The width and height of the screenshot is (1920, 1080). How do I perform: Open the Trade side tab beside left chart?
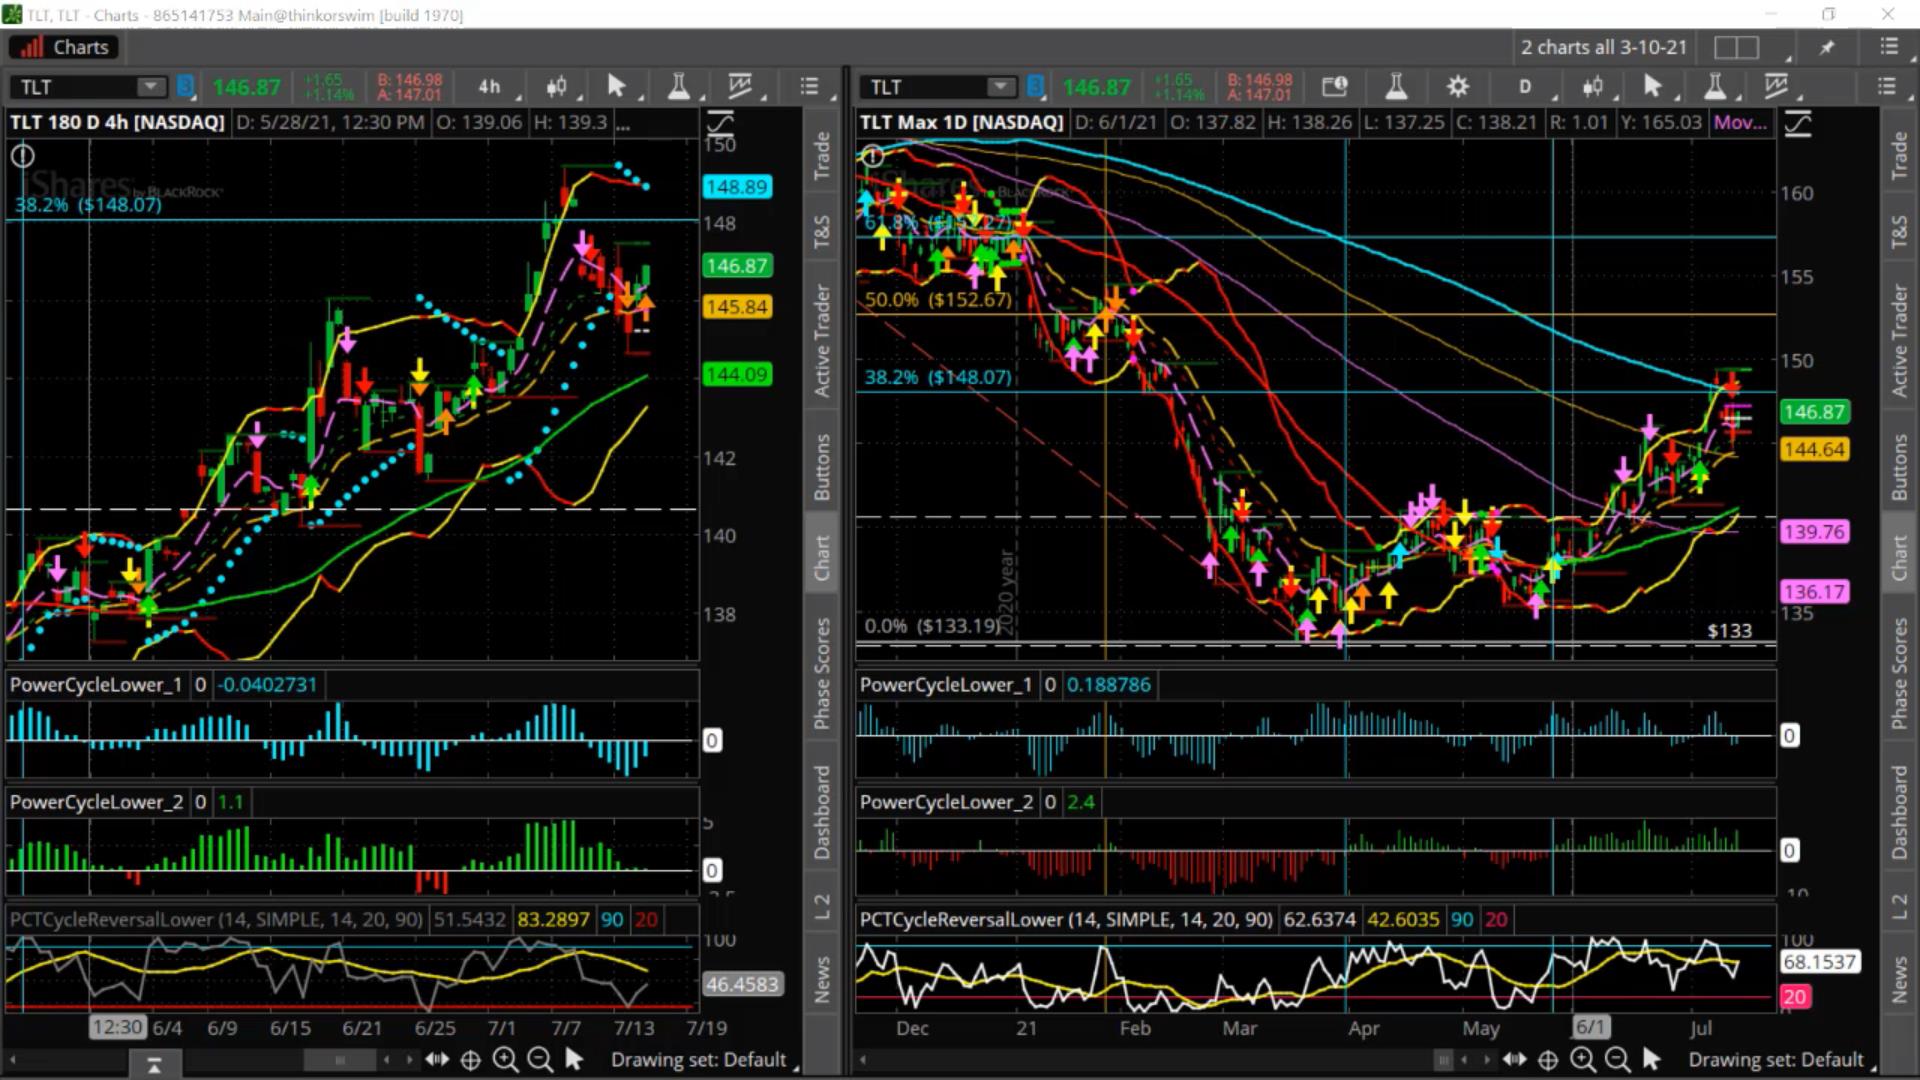click(x=822, y=156)
